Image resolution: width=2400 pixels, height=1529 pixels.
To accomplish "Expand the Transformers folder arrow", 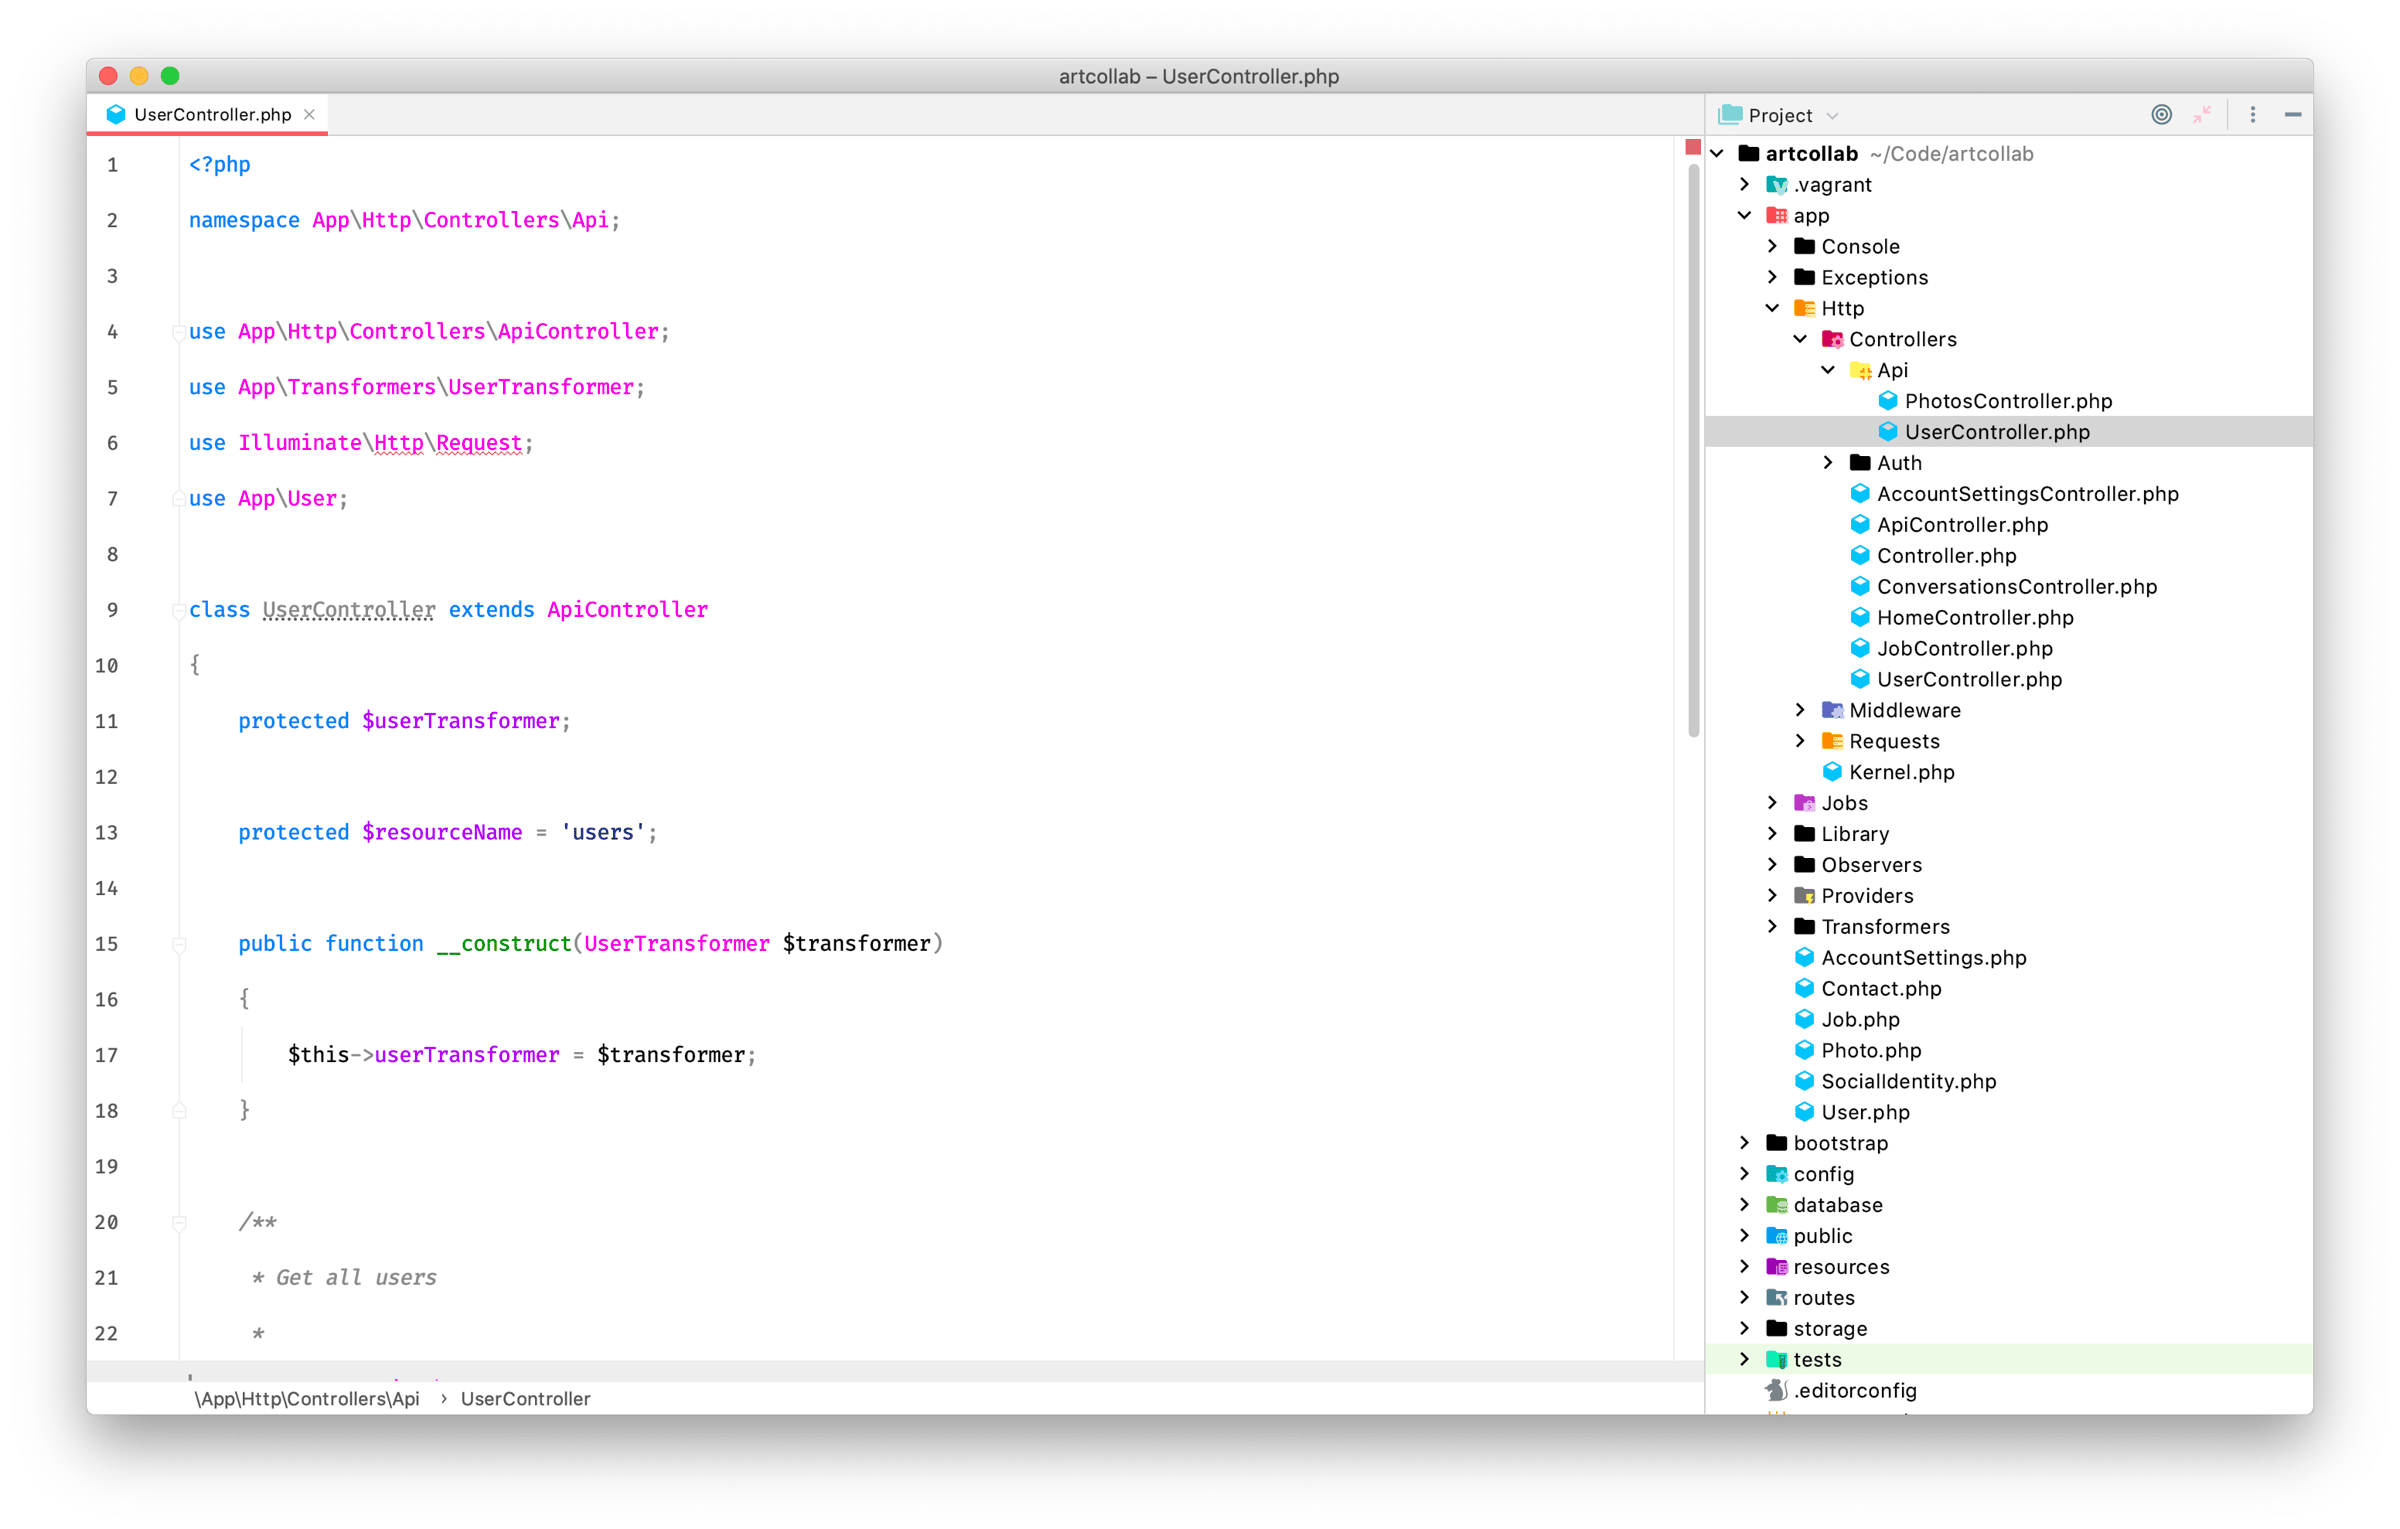I will tap(1773, 927).
